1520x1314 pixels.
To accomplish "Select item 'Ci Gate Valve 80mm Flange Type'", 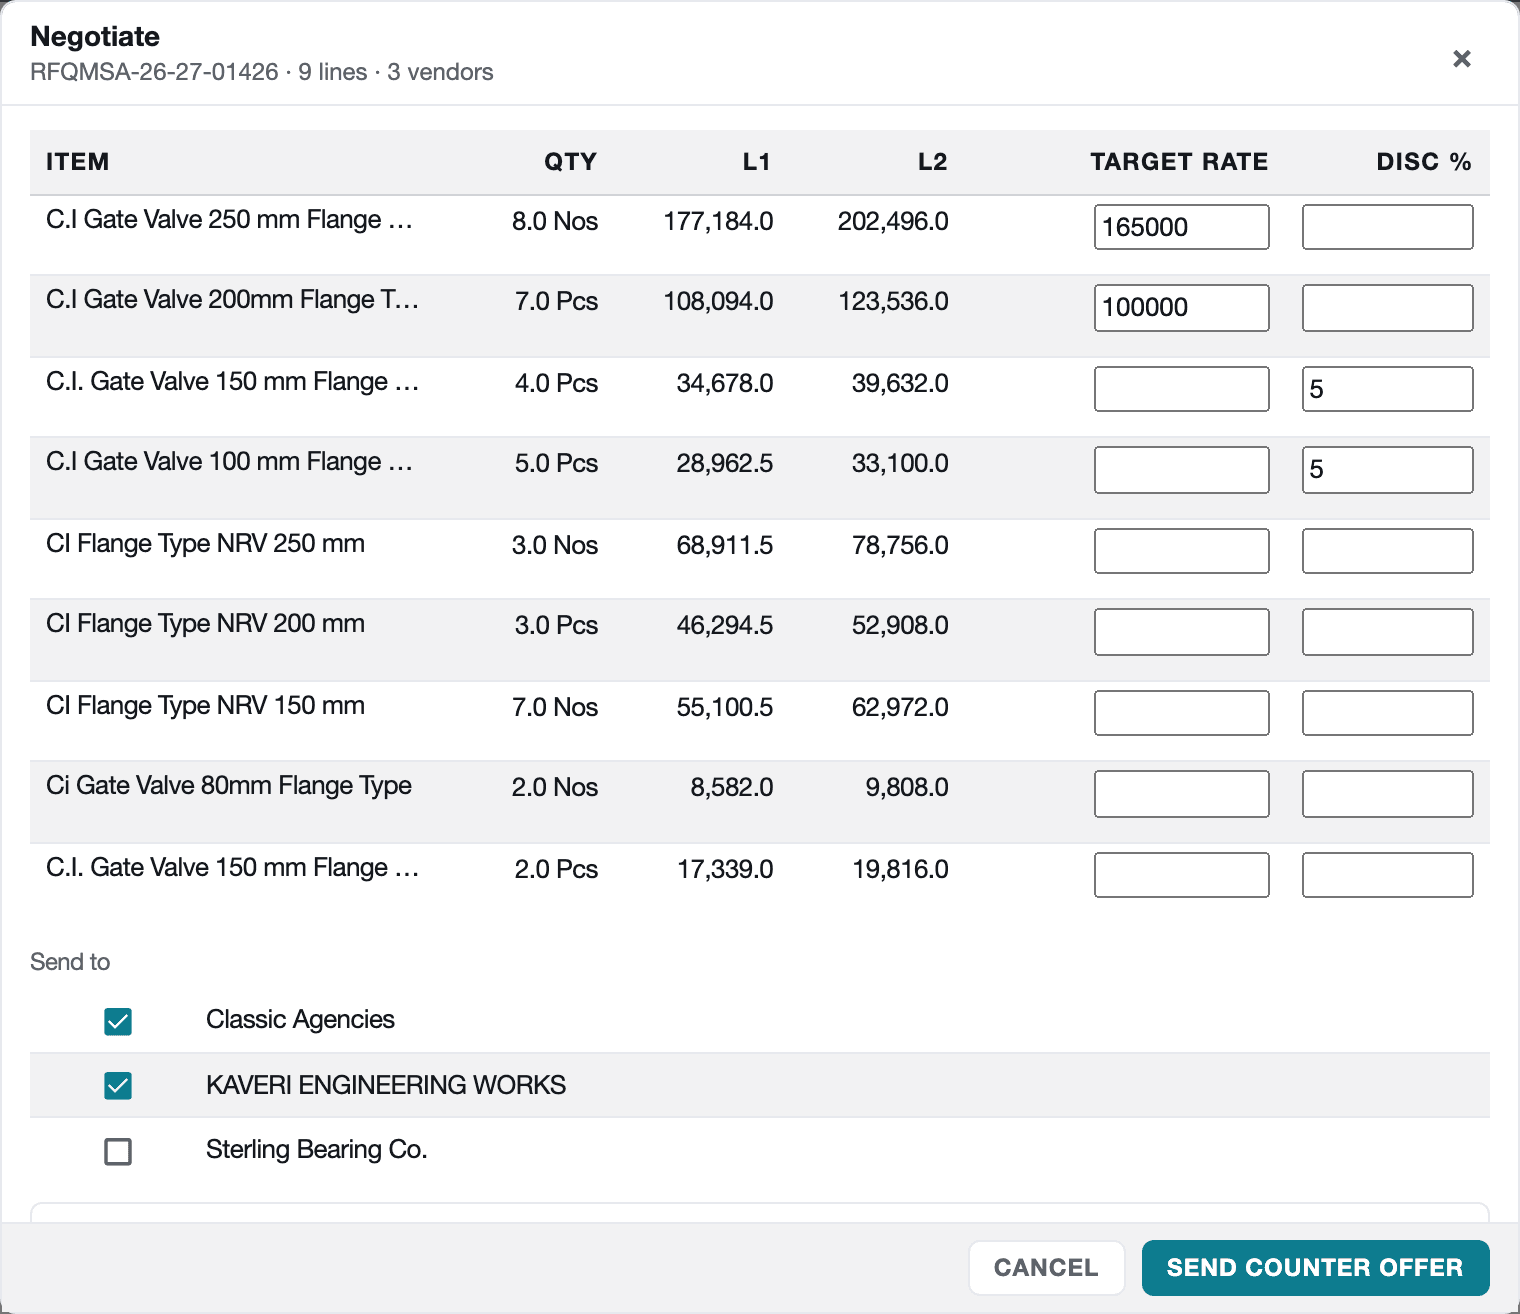I will pyautogui.click(x=229, y=786).
